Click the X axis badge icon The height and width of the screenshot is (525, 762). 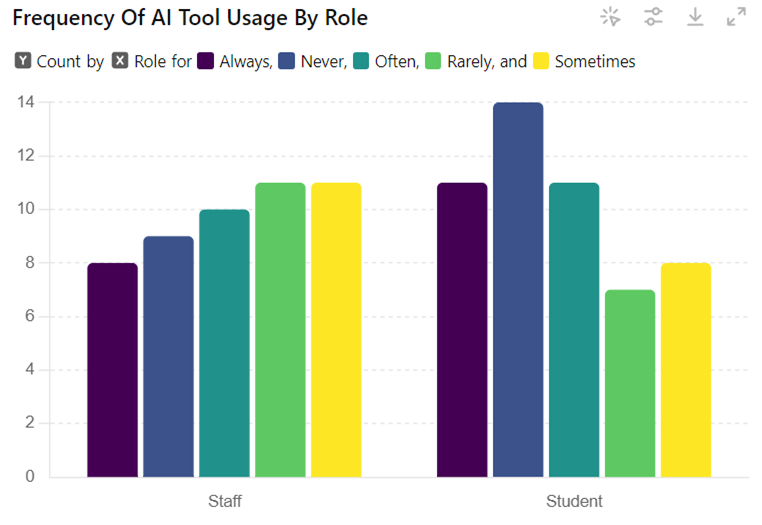(x=120, y=61)
